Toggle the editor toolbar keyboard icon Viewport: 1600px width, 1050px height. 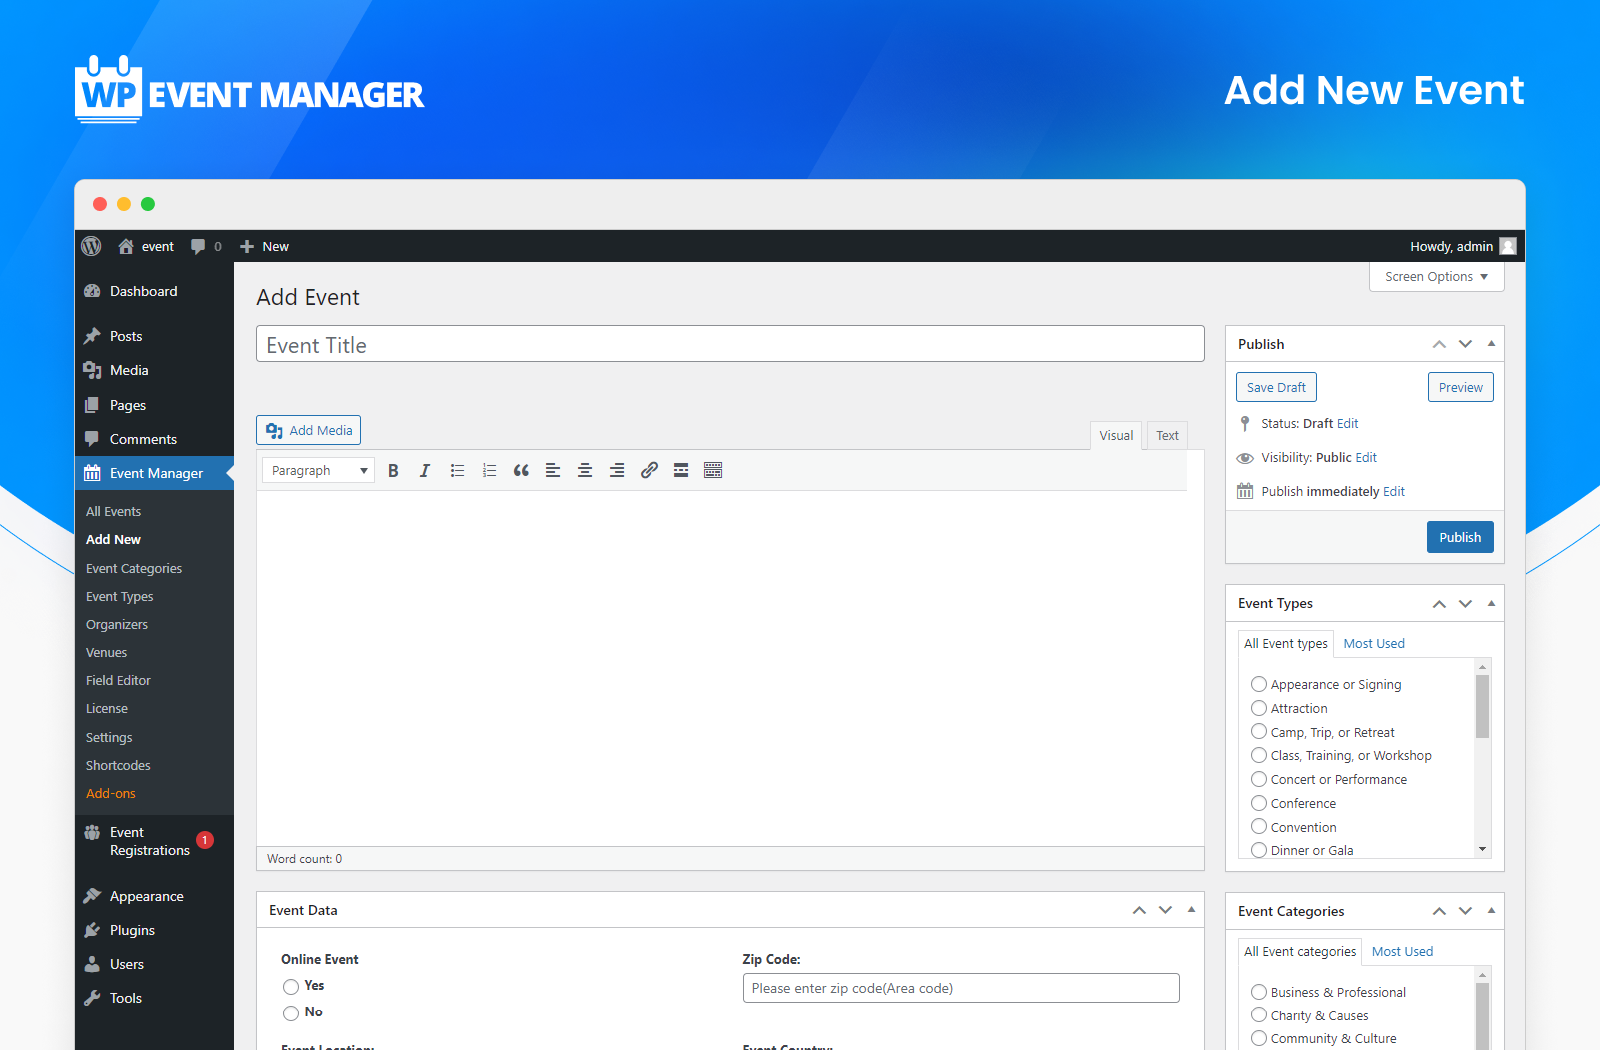[x=713, y=470]
